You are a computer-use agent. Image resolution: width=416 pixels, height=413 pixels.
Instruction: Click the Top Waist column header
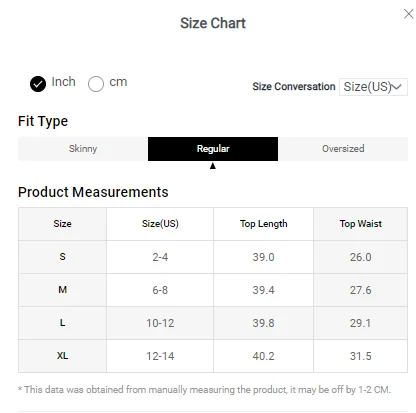(360, 224)
